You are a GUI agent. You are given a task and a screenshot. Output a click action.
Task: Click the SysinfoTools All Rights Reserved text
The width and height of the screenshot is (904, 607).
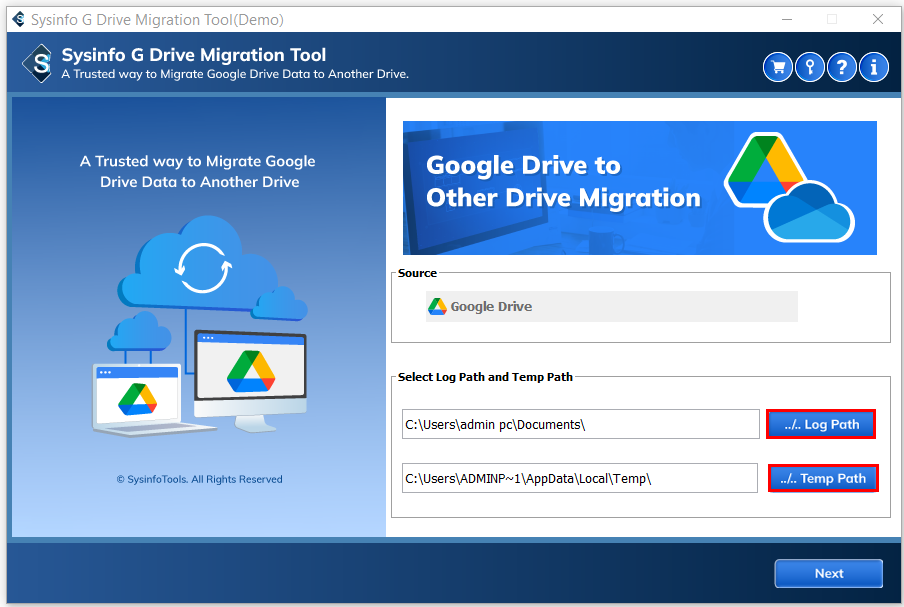pos(199,479)
